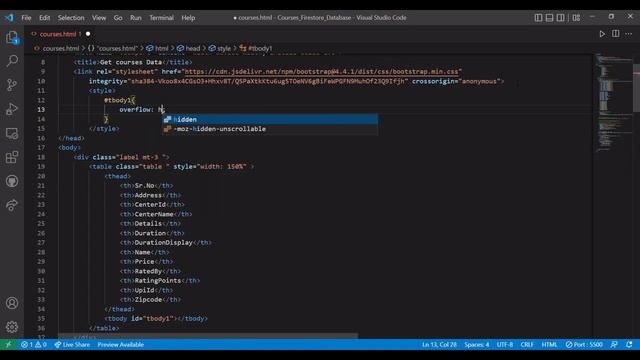Viewport: 640px width, 360px height.
Task: Open GitHub view in activity bar
Action: tap(12, 181)
